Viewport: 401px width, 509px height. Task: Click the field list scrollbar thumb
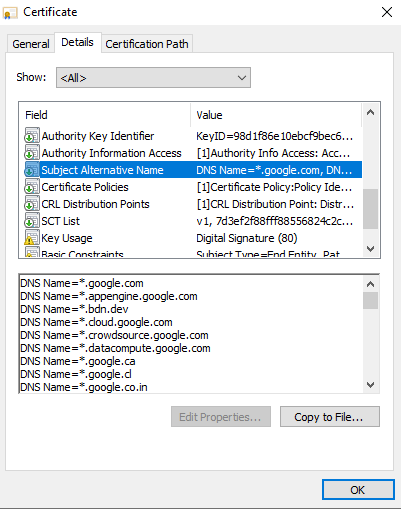pos(370,209)
